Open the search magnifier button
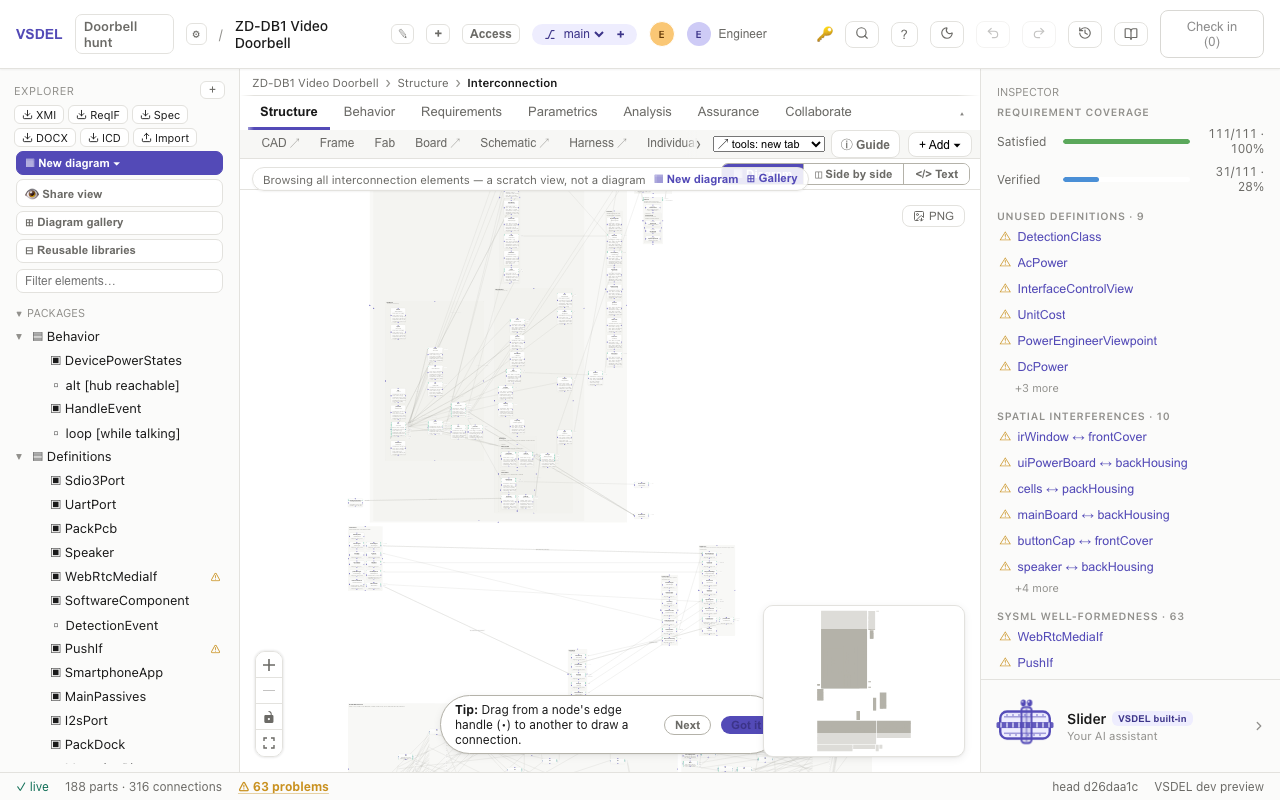Screen dimensions: 1280x800 [861, 34]
